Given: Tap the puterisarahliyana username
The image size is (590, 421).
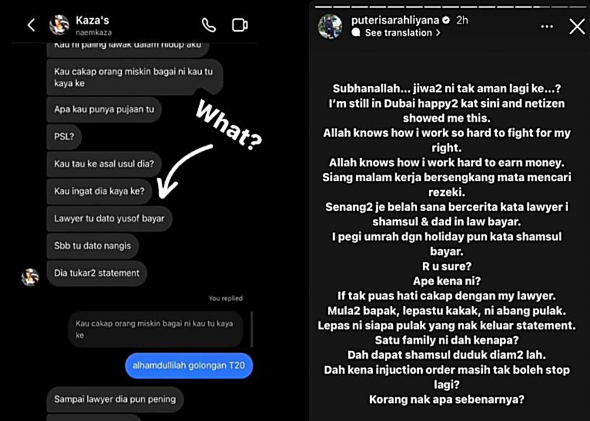Looking at the screenshot, I should coord(395,20).
